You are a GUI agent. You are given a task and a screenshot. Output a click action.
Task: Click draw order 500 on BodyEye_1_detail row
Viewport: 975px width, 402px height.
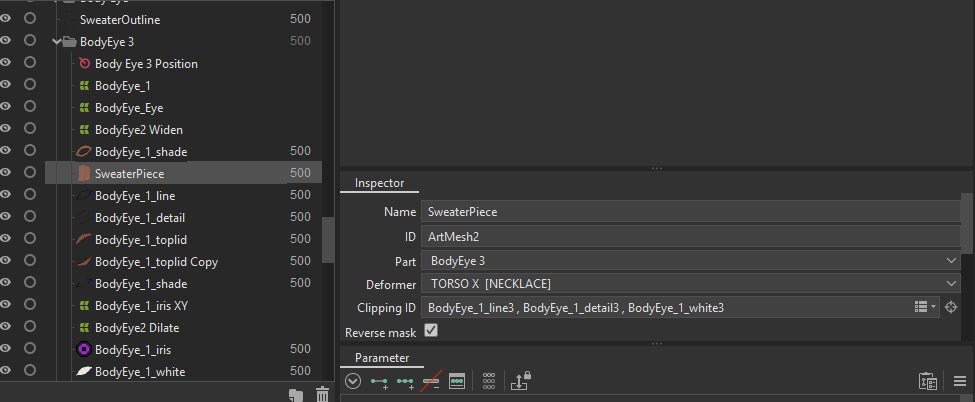click(x=300, y=217)
